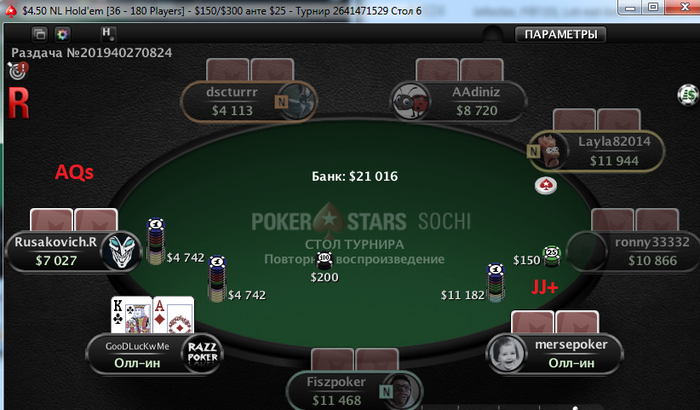Open the ПАРАМЕТРЫ options button

[561, 34]
